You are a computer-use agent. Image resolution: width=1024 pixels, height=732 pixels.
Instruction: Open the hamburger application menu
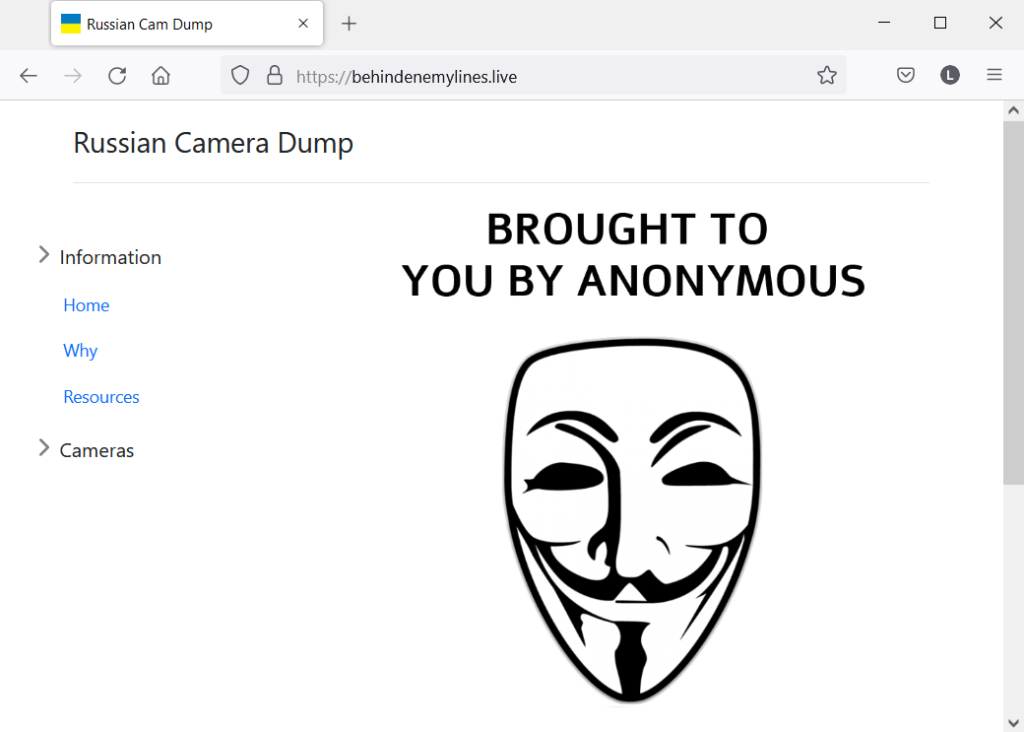pyautogui.click(x=994, y=76)
